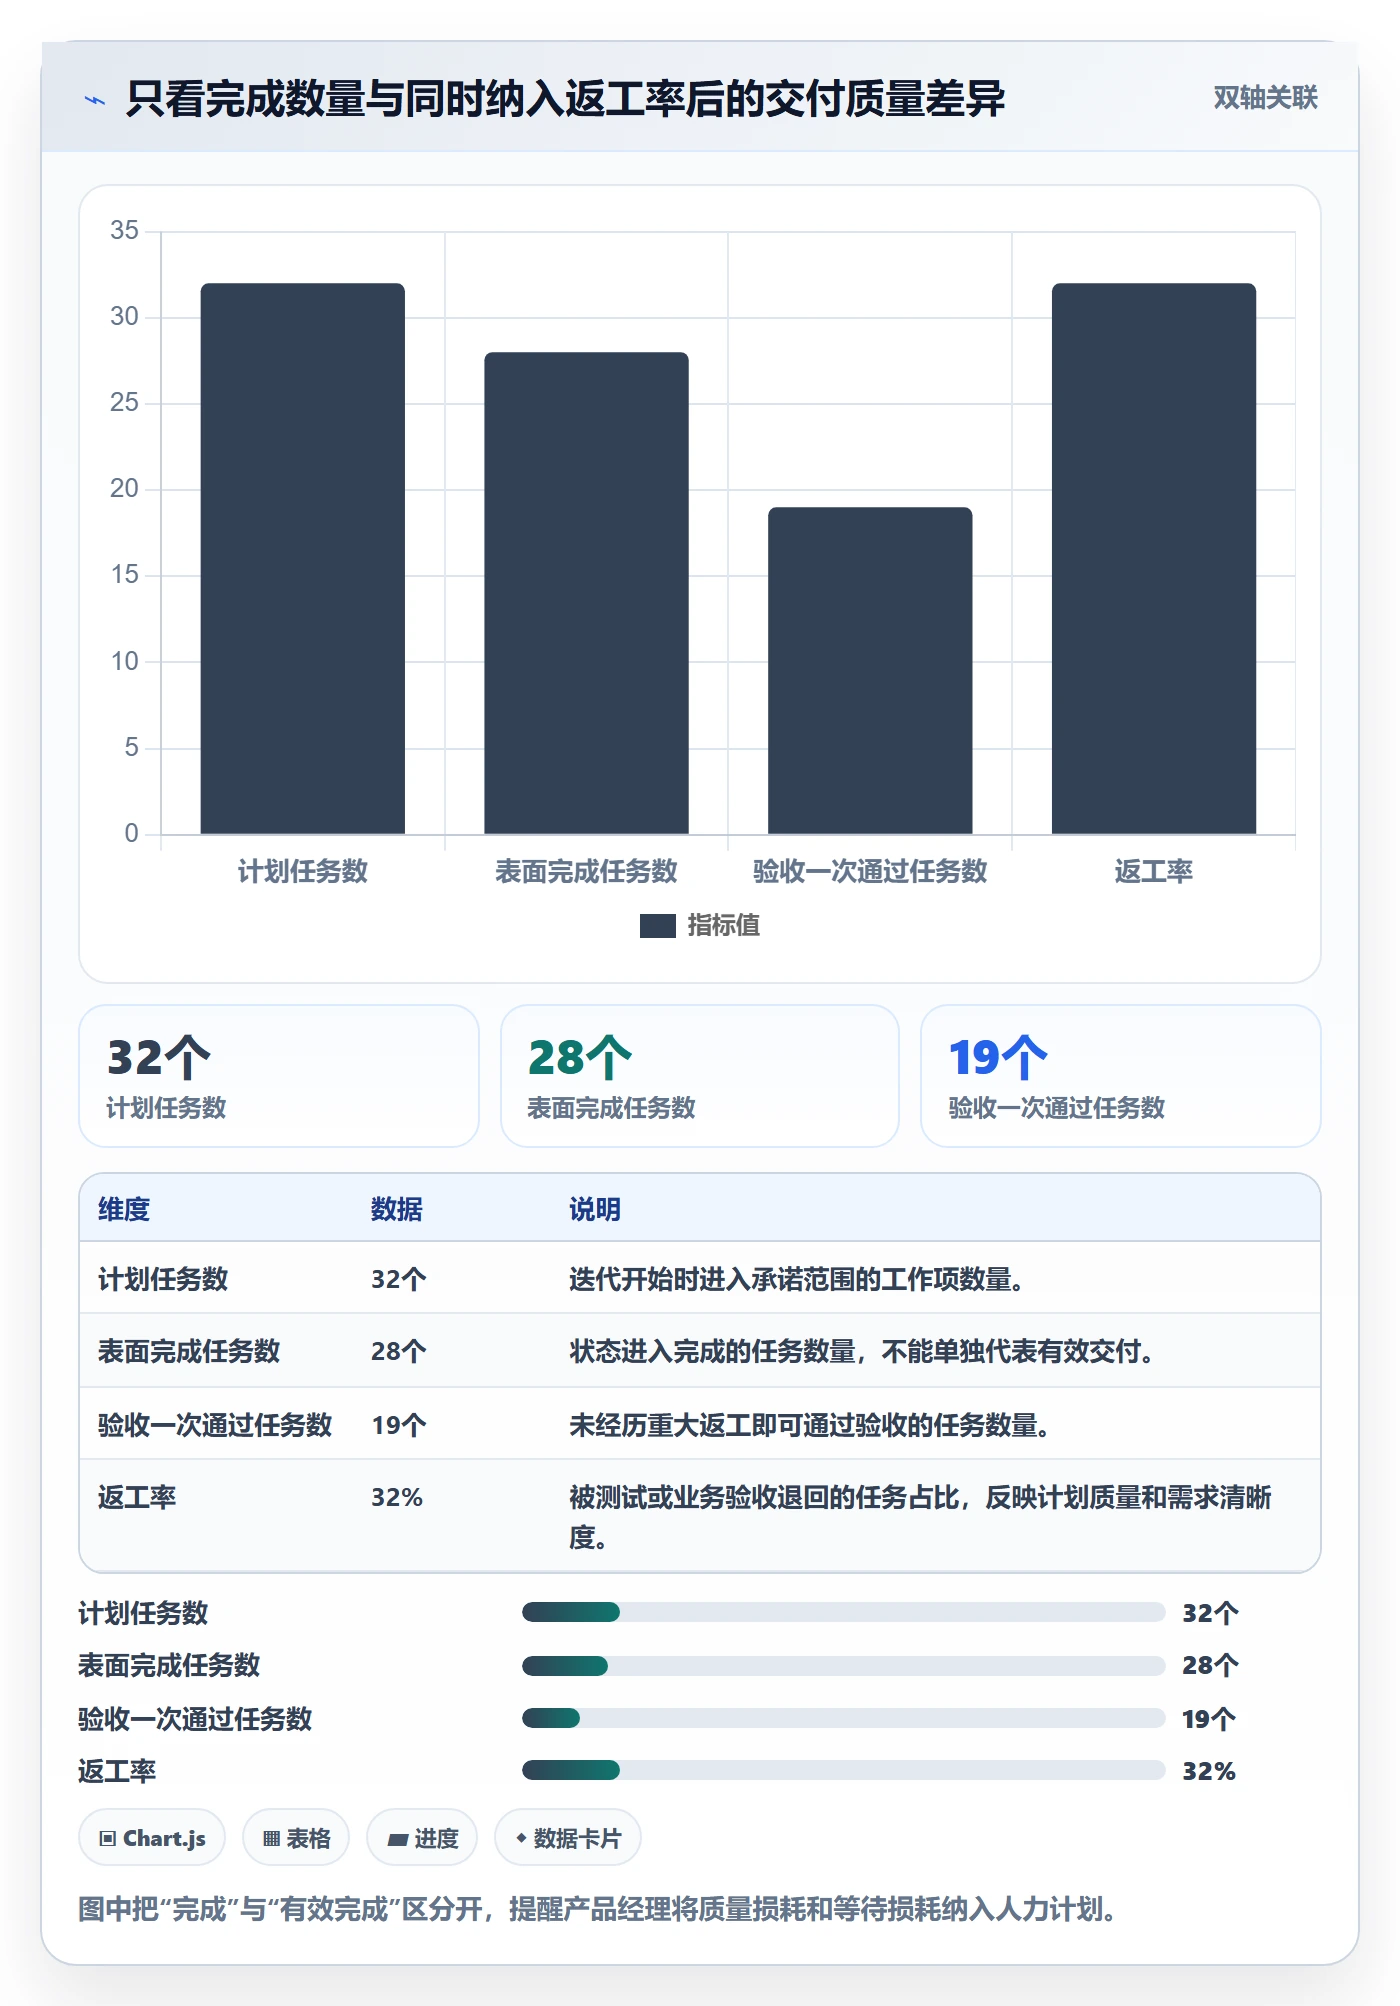Toggle the 指标值 legend color swatch
Screen dimensions: 1400x2006
[657, 926]
